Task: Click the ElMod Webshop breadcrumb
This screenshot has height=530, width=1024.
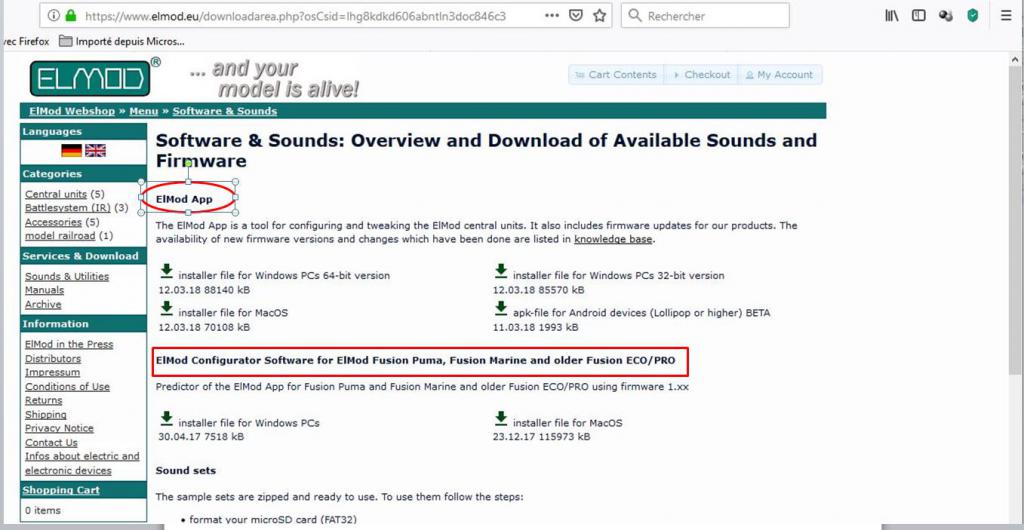Action: [72, 111]
